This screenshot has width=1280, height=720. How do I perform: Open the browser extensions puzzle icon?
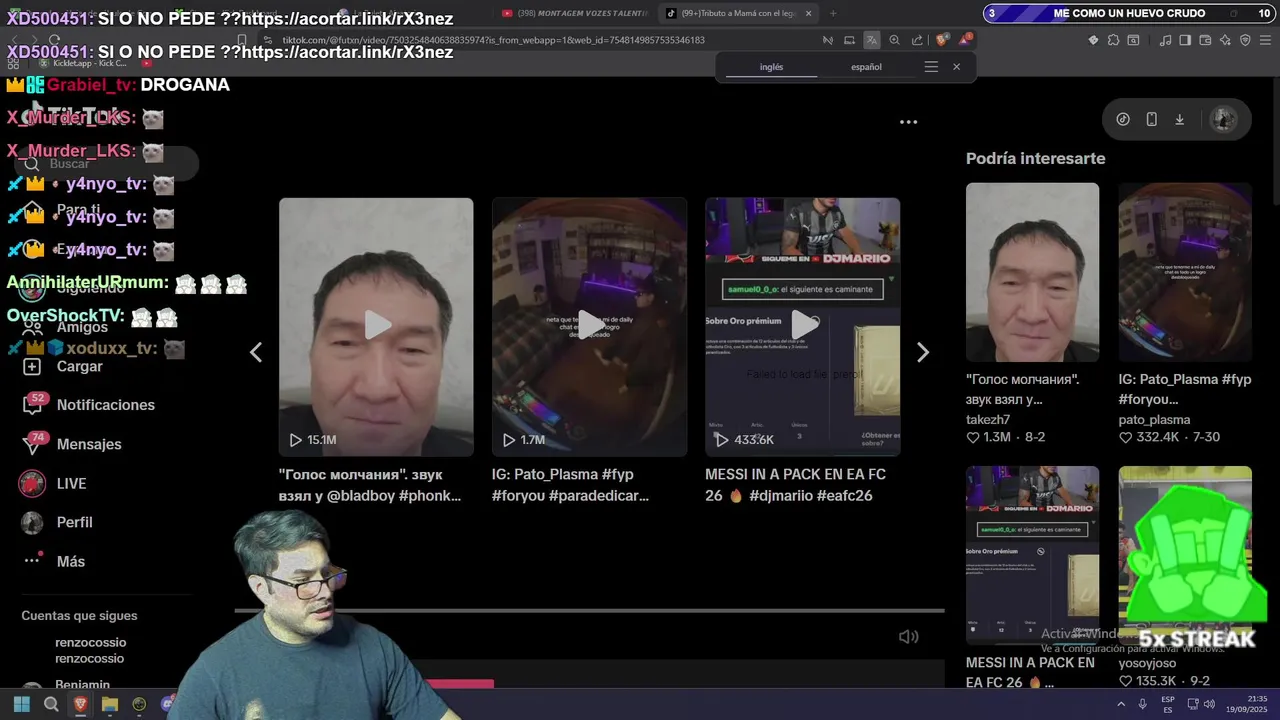(x=1113, y=40)
